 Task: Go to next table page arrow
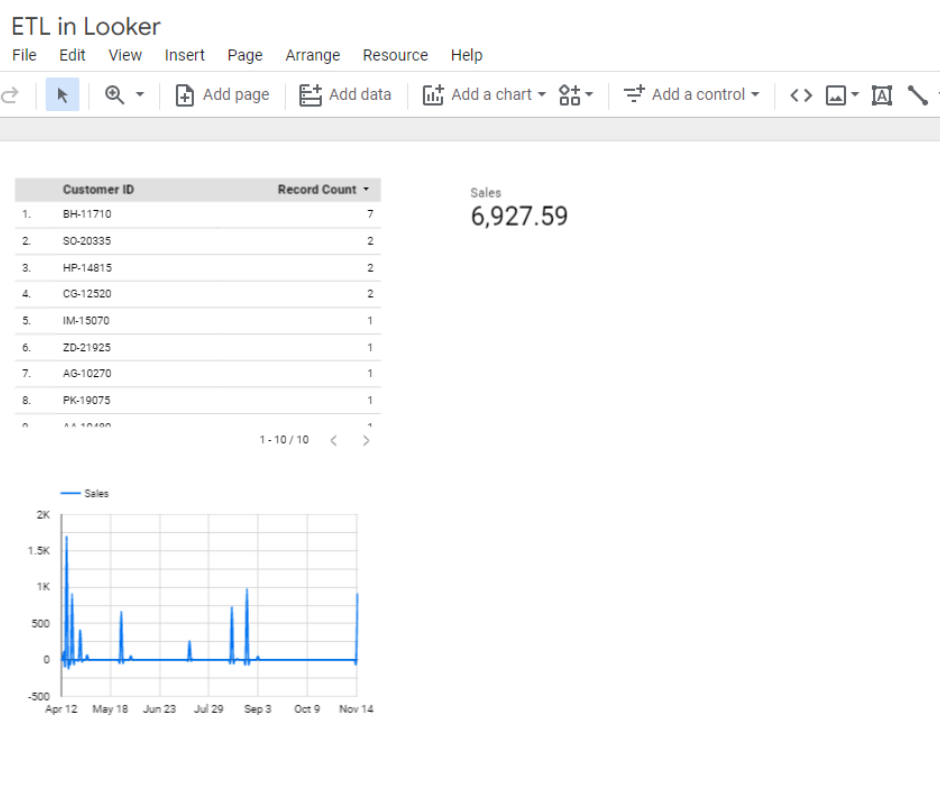pyautogui.click(x=366, y=441)
